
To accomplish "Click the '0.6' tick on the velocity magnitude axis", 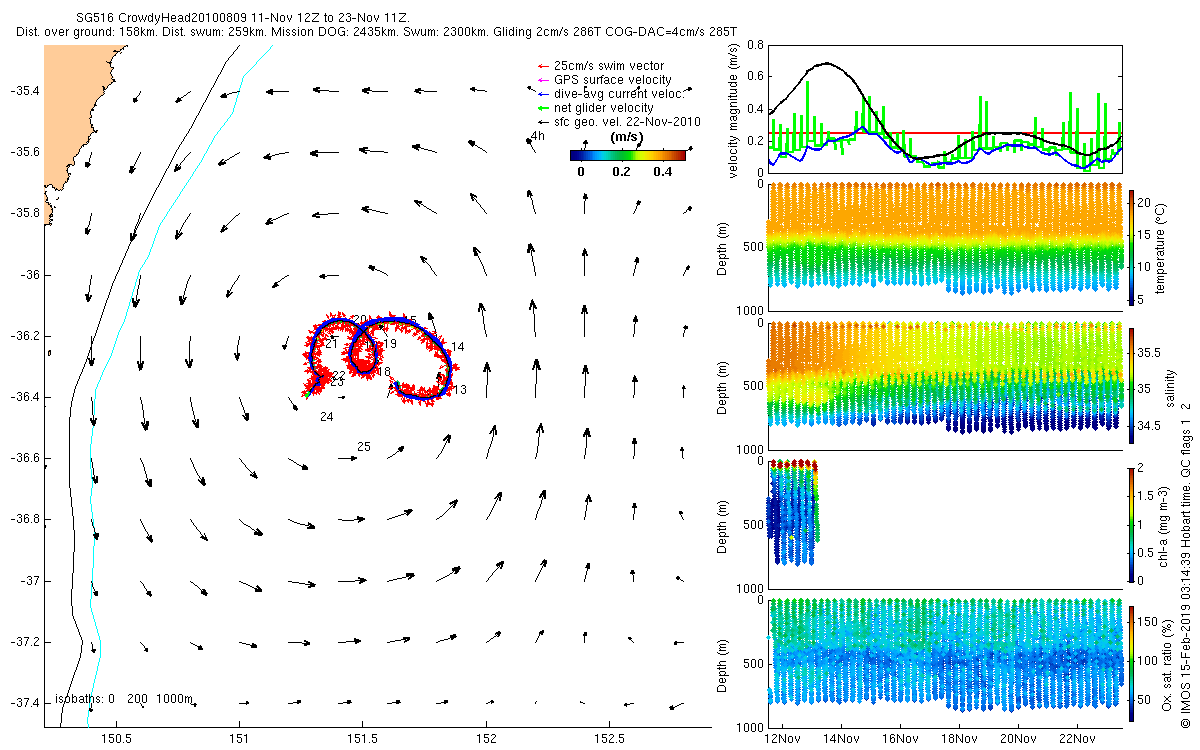I will (755, 77).
